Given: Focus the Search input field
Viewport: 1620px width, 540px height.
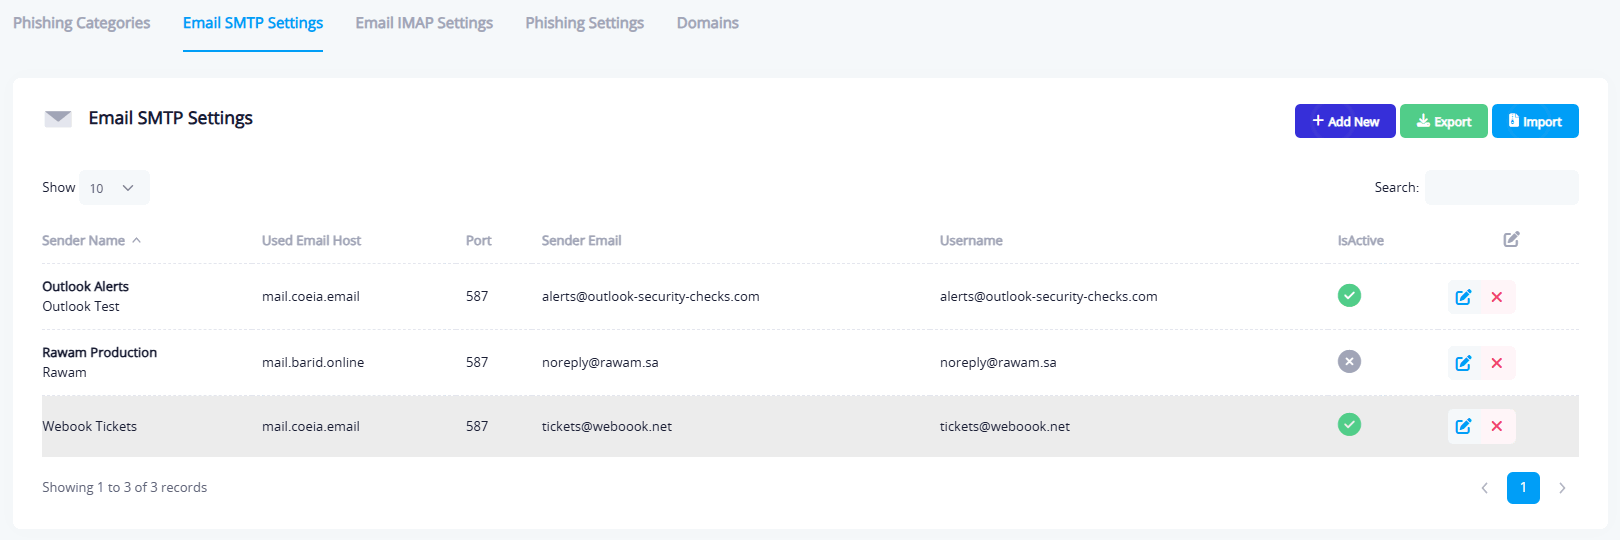Looking at the screenshot, I should click(1501, 188).
